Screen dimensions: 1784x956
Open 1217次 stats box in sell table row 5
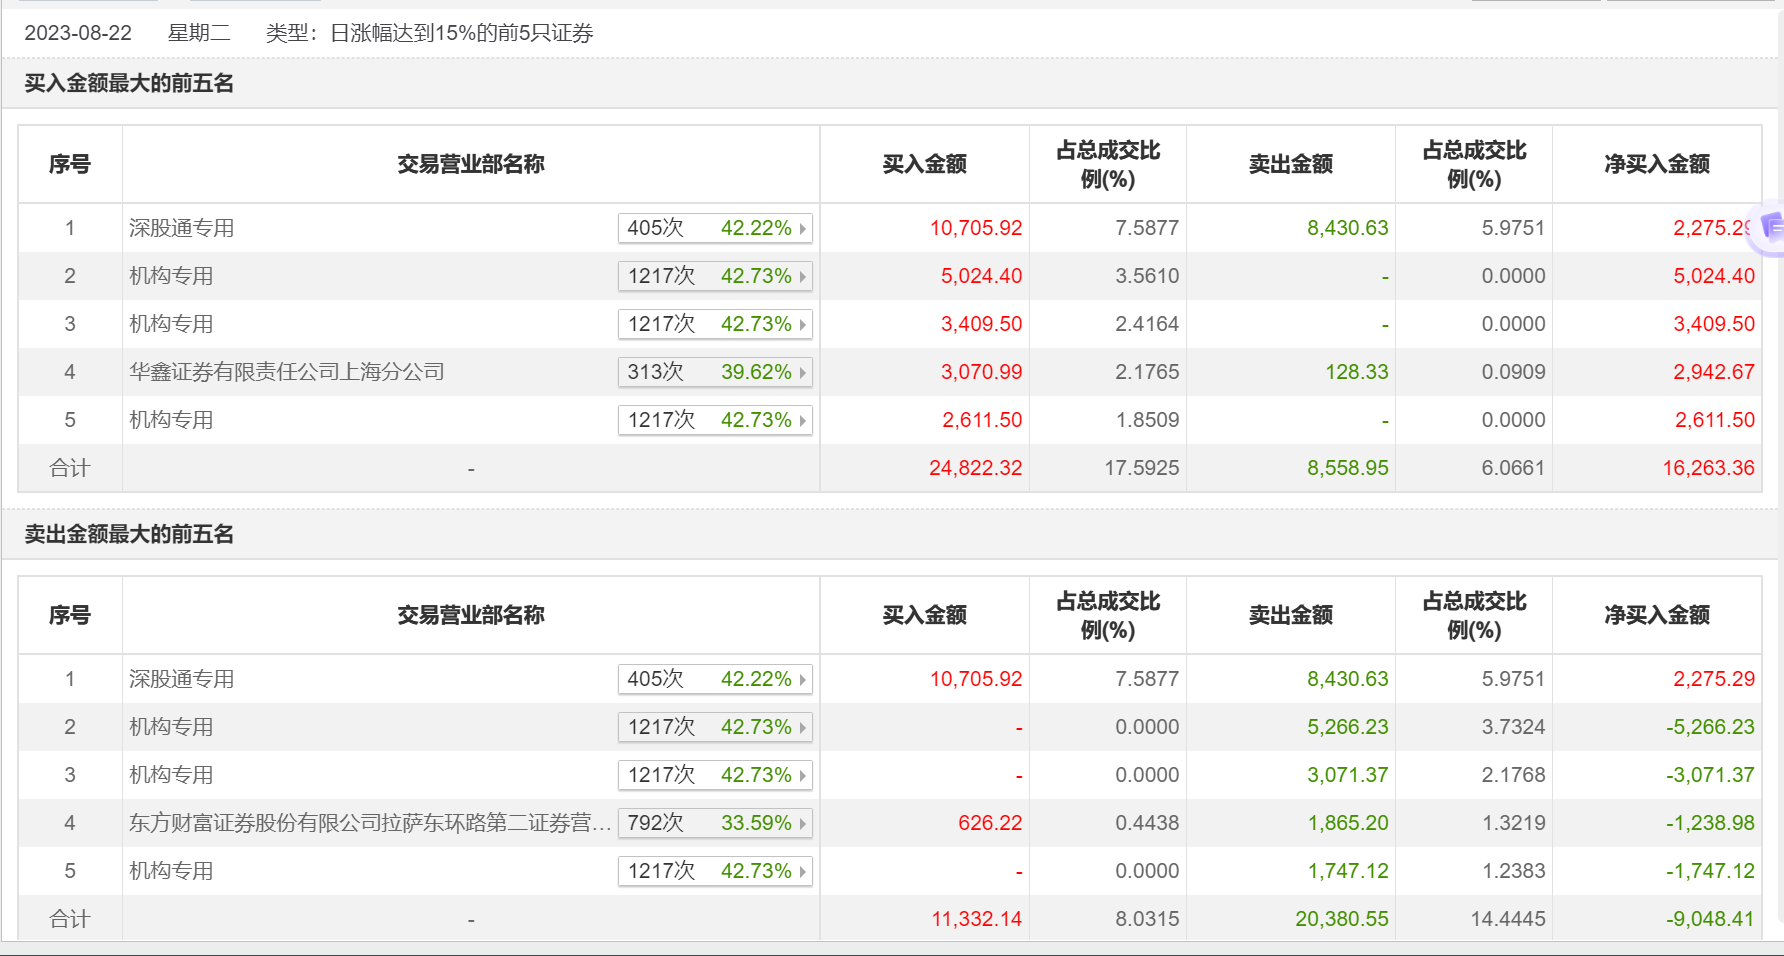pos(714,871)
